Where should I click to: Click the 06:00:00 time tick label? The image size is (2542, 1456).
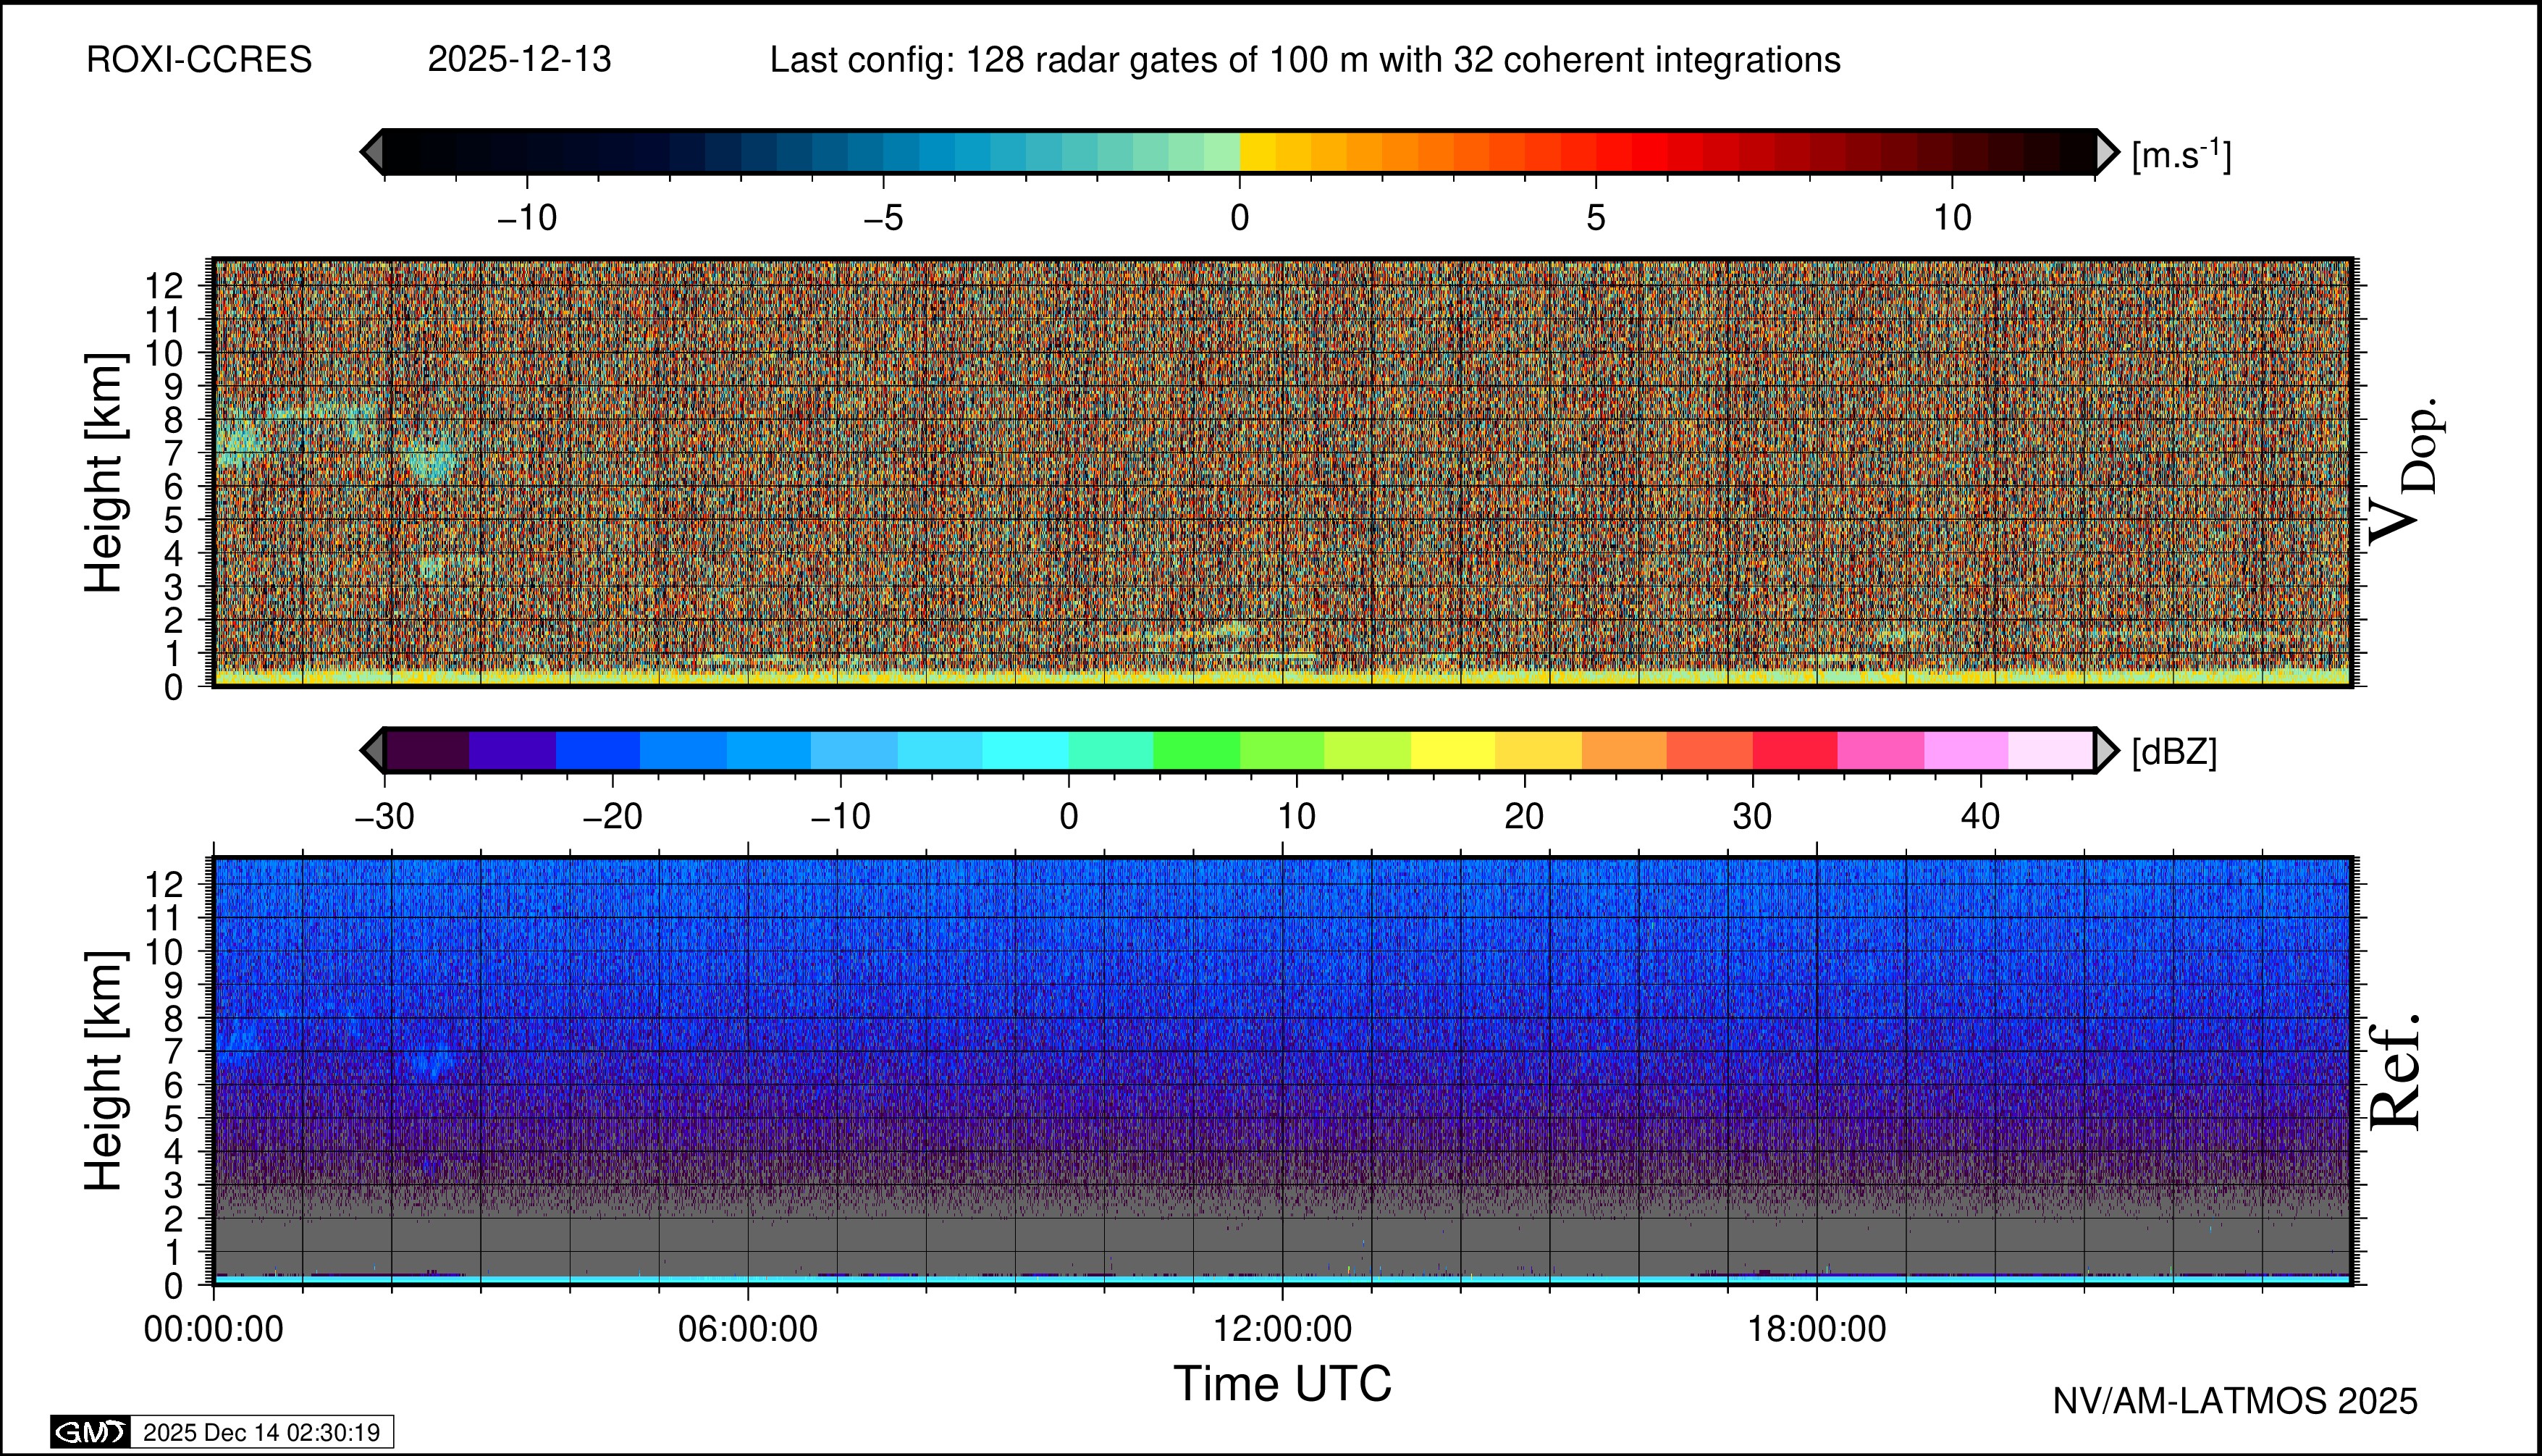click(x=747, y=1329)
